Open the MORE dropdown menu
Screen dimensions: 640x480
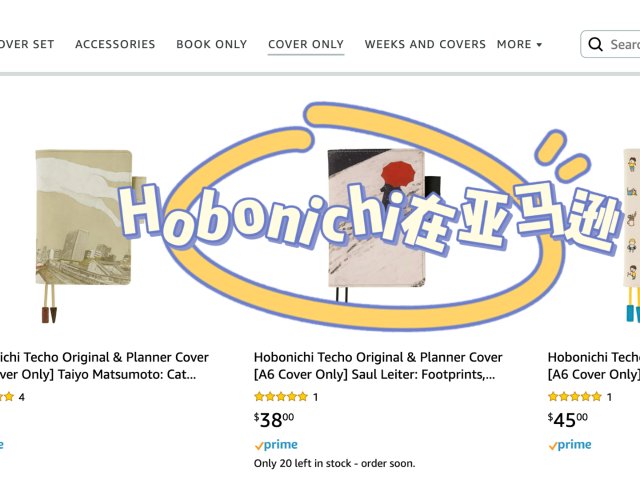(x=519, y=44)
